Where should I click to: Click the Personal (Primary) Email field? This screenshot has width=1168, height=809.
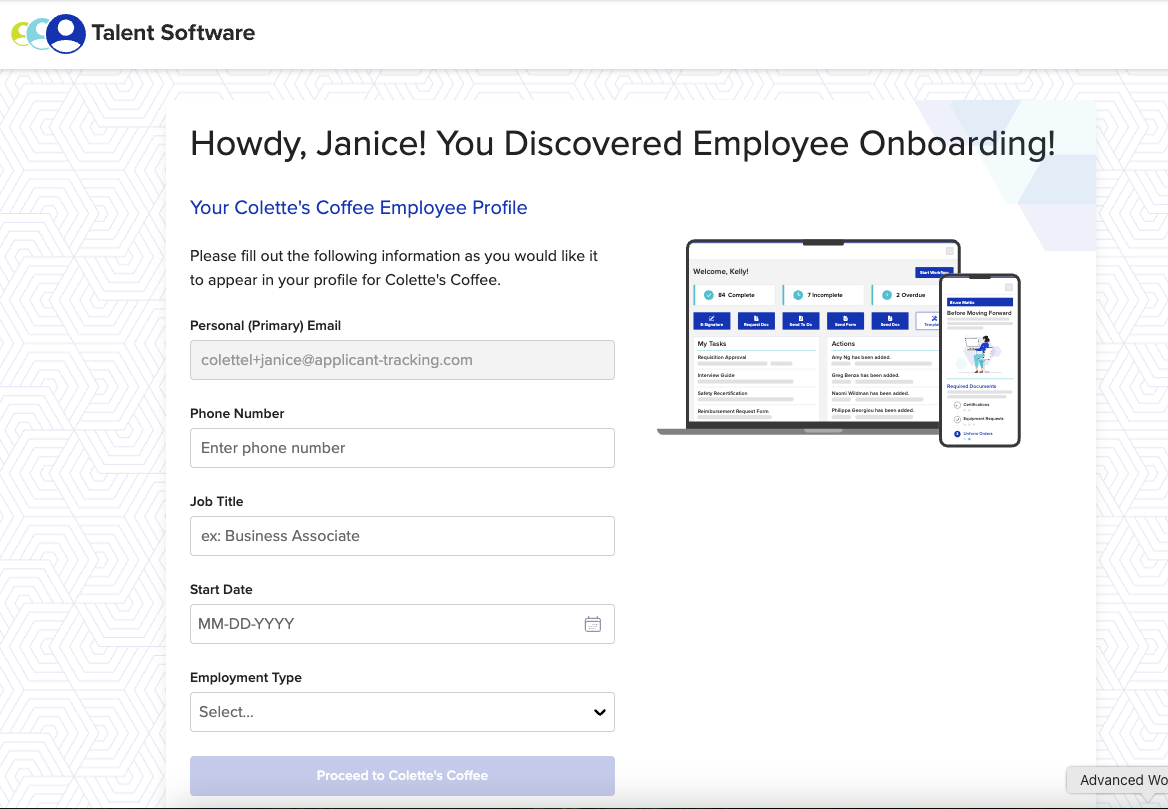(x=402, y=360)
